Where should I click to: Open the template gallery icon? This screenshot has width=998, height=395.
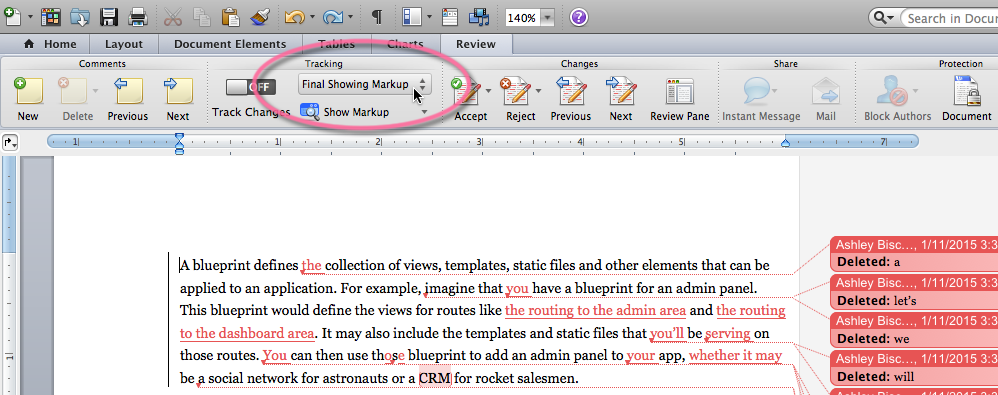tap(51, 17)
